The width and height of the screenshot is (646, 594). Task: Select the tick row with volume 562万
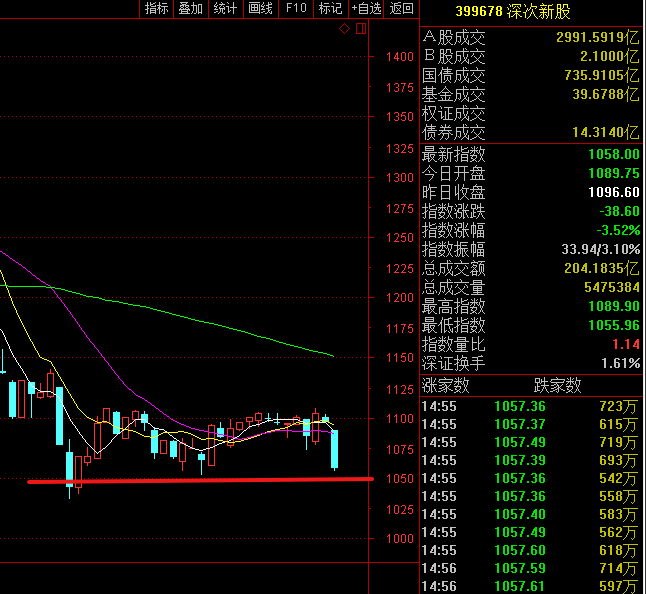tap(530, 532)
